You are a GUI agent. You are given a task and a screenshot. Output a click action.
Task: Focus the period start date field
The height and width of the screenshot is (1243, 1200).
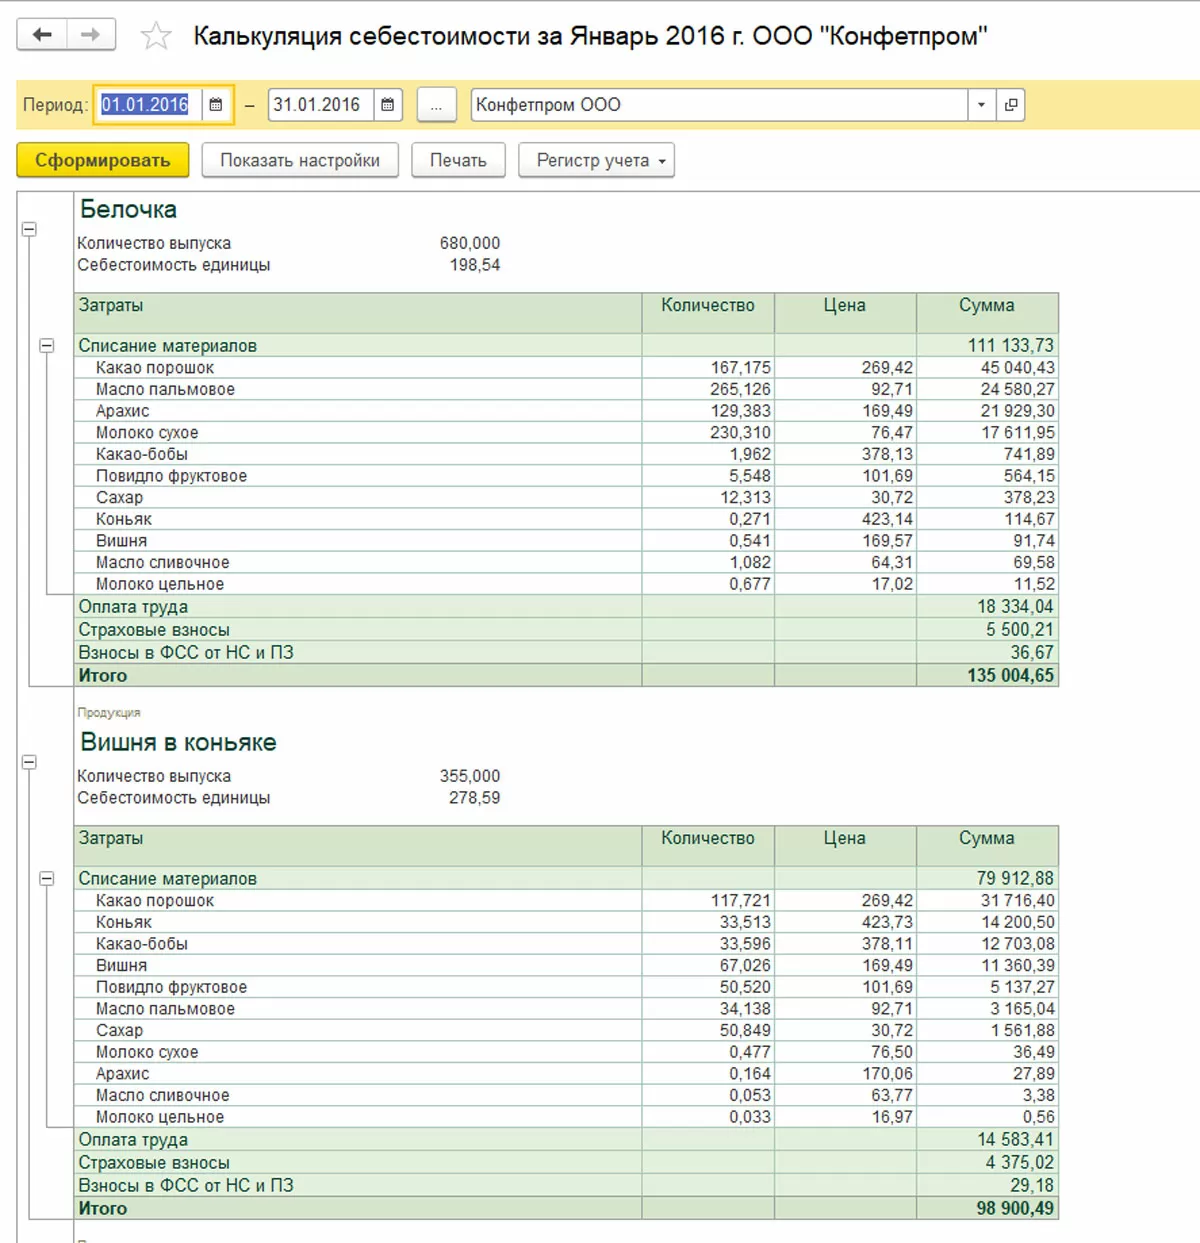[x=146, y=105]
